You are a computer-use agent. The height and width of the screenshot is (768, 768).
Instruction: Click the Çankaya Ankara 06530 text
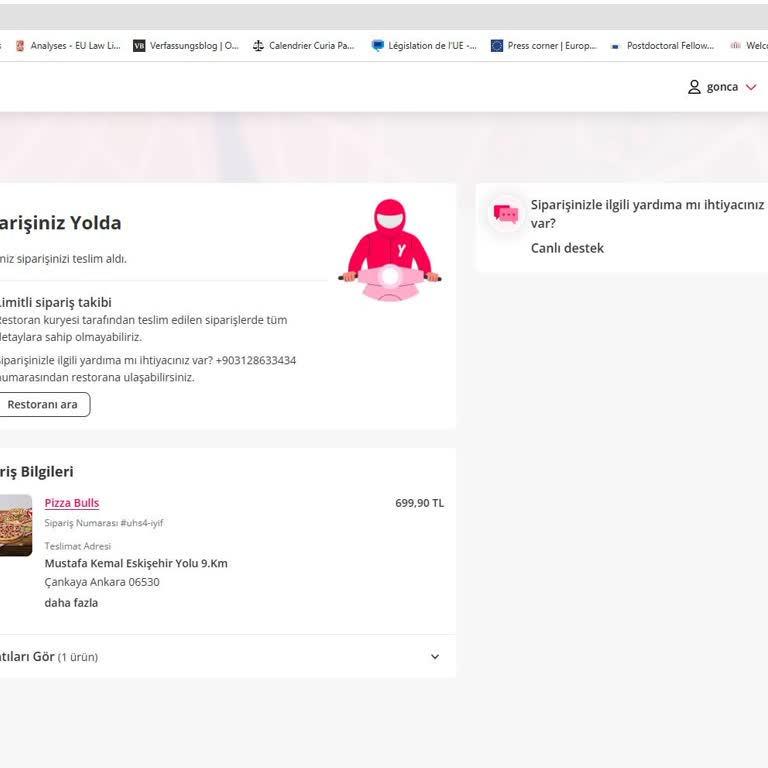tap(102, 582)
